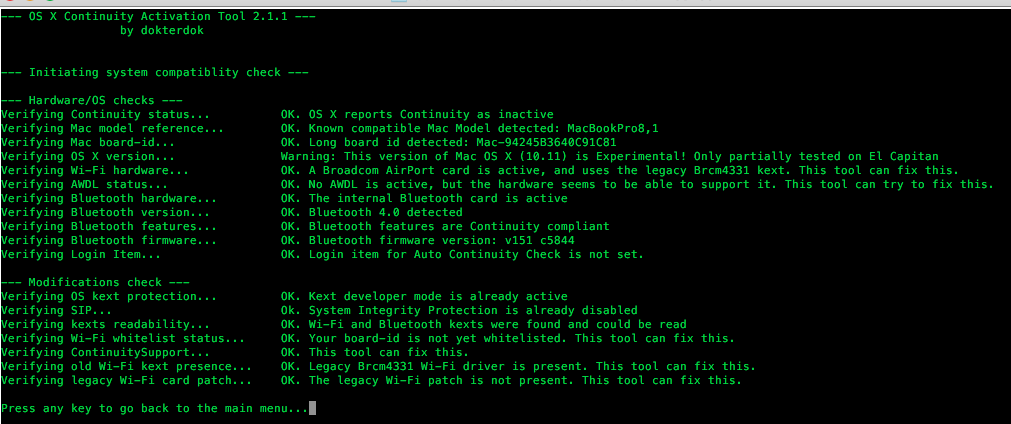This screenshot has width=1011, height=424.
Task: Click the 'OS X Continuity Activation Tool 2.1.1' title line
Action: pyautogui.click(x=158, y=16)
